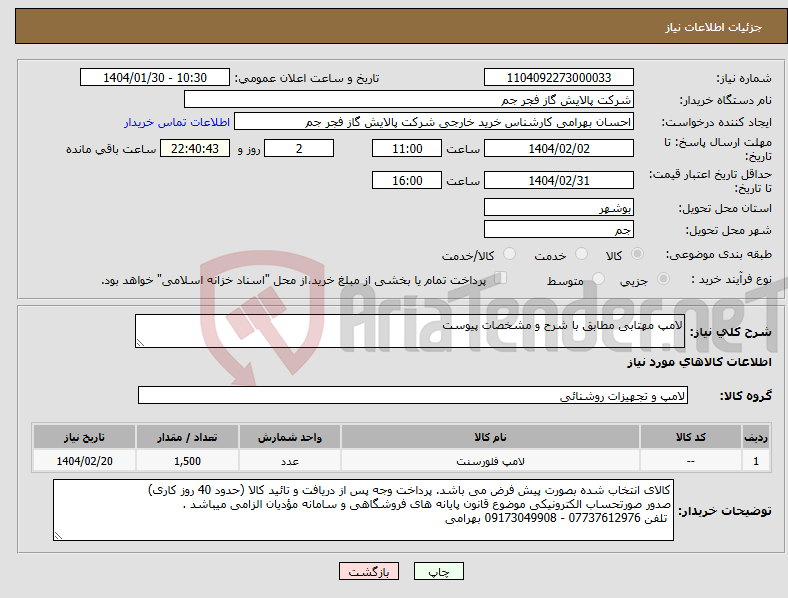Click the لامپ فلورسنت item name cell

490,461
